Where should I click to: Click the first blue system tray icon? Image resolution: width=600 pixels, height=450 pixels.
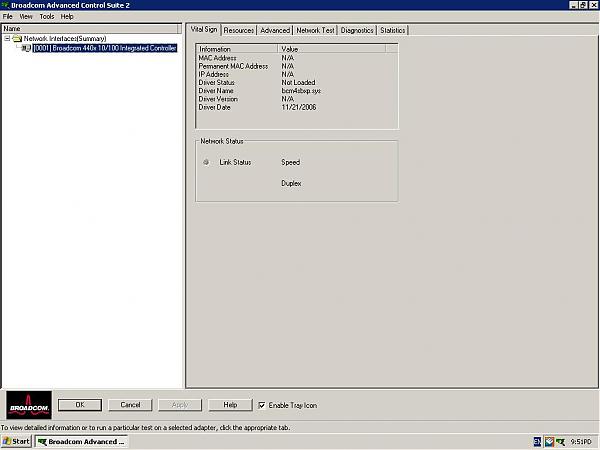pos(537,442)
